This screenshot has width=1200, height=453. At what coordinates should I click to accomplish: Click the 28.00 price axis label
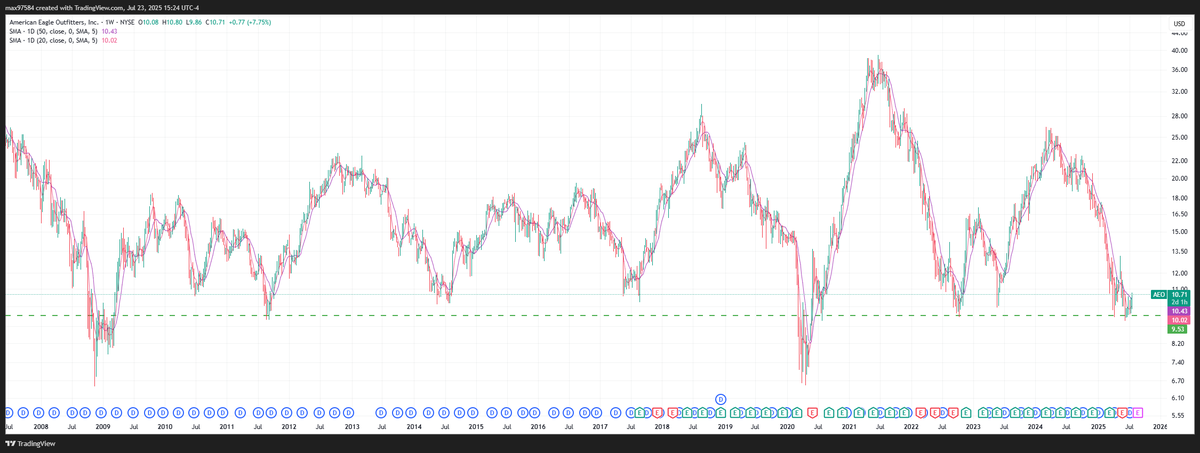tap(1179, 116)
